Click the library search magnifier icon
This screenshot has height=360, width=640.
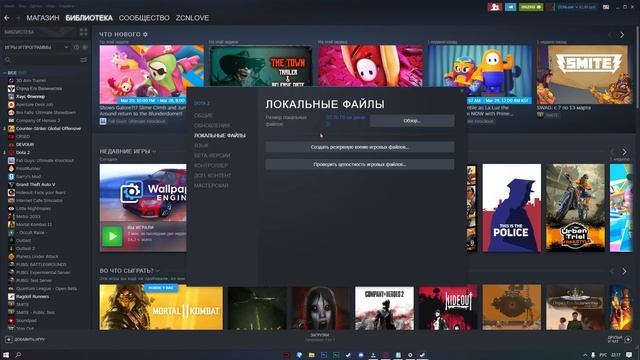coord(7,60)
